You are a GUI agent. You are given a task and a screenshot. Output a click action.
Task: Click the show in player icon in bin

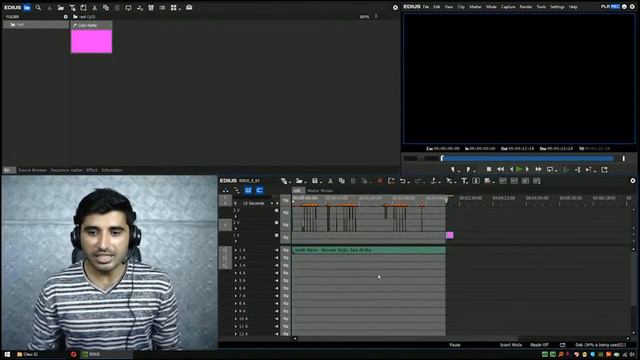128,7
